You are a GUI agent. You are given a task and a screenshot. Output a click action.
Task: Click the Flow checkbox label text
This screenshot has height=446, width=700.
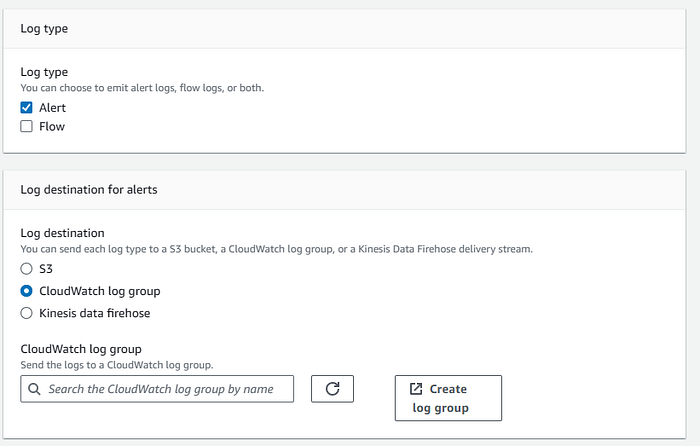pos(52,127)
